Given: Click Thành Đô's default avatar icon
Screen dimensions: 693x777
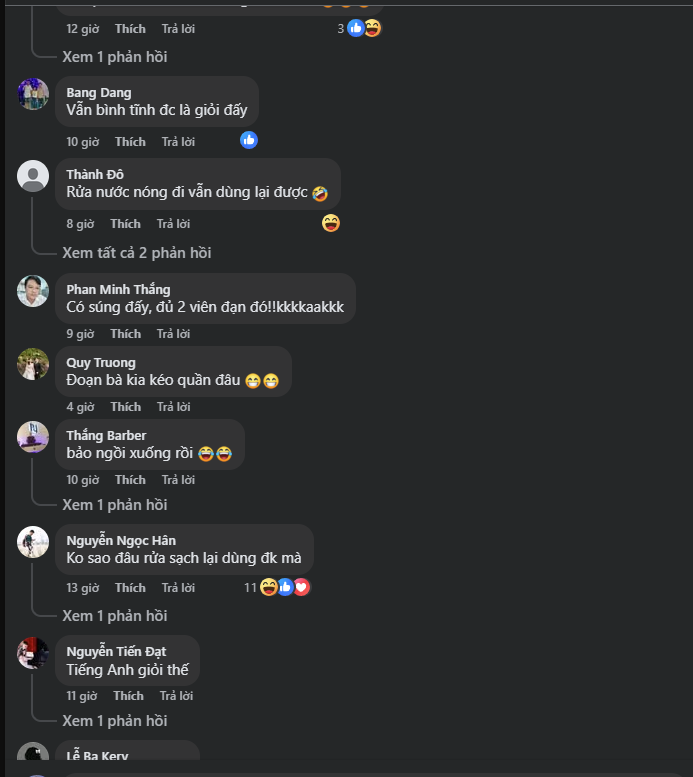Looking at the screenshot, I should point(33,176).
